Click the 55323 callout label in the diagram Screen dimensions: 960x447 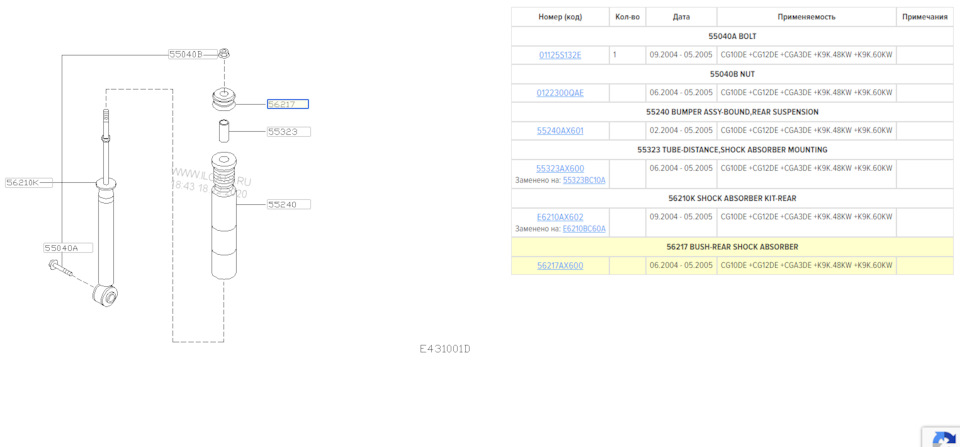click(288, 132)
